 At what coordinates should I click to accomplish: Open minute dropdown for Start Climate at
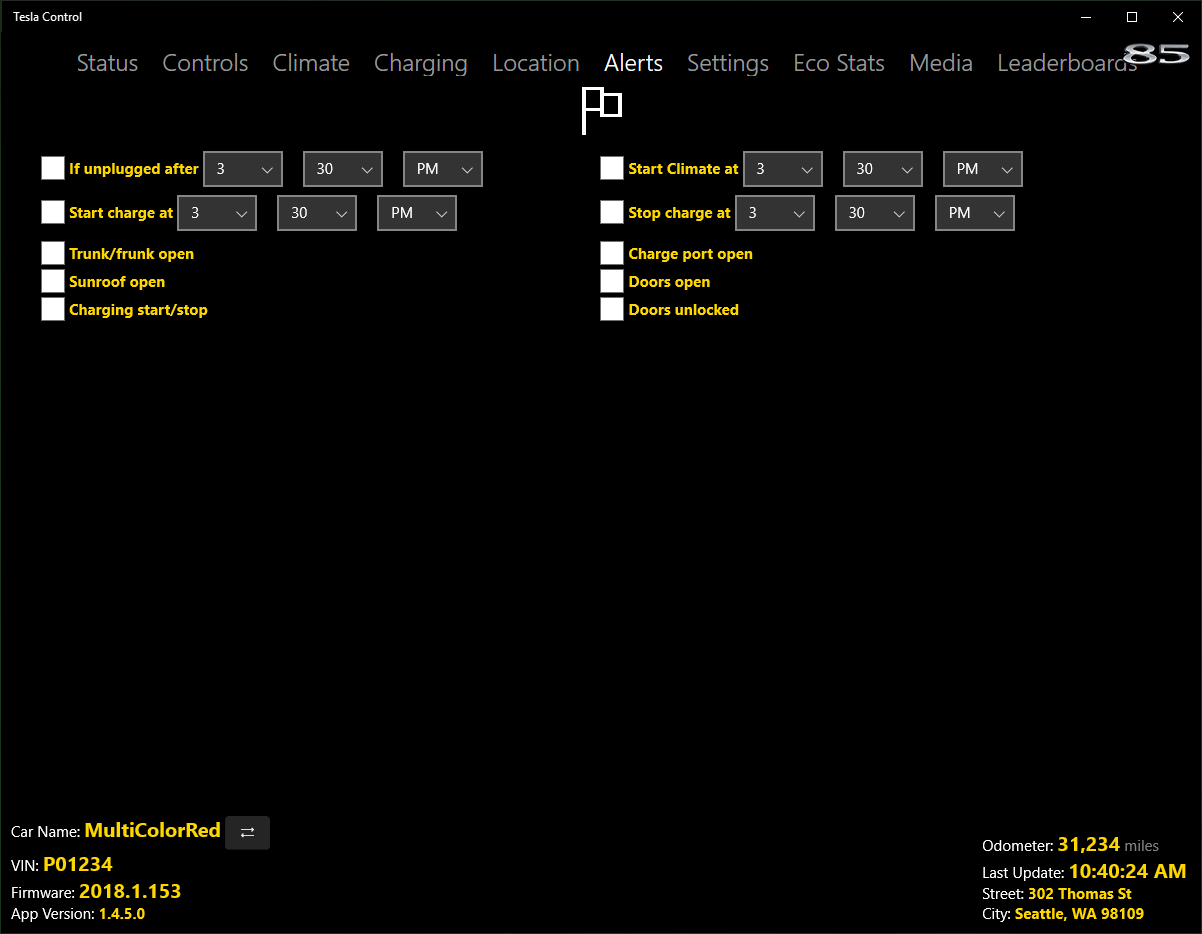tap(883, 169)
